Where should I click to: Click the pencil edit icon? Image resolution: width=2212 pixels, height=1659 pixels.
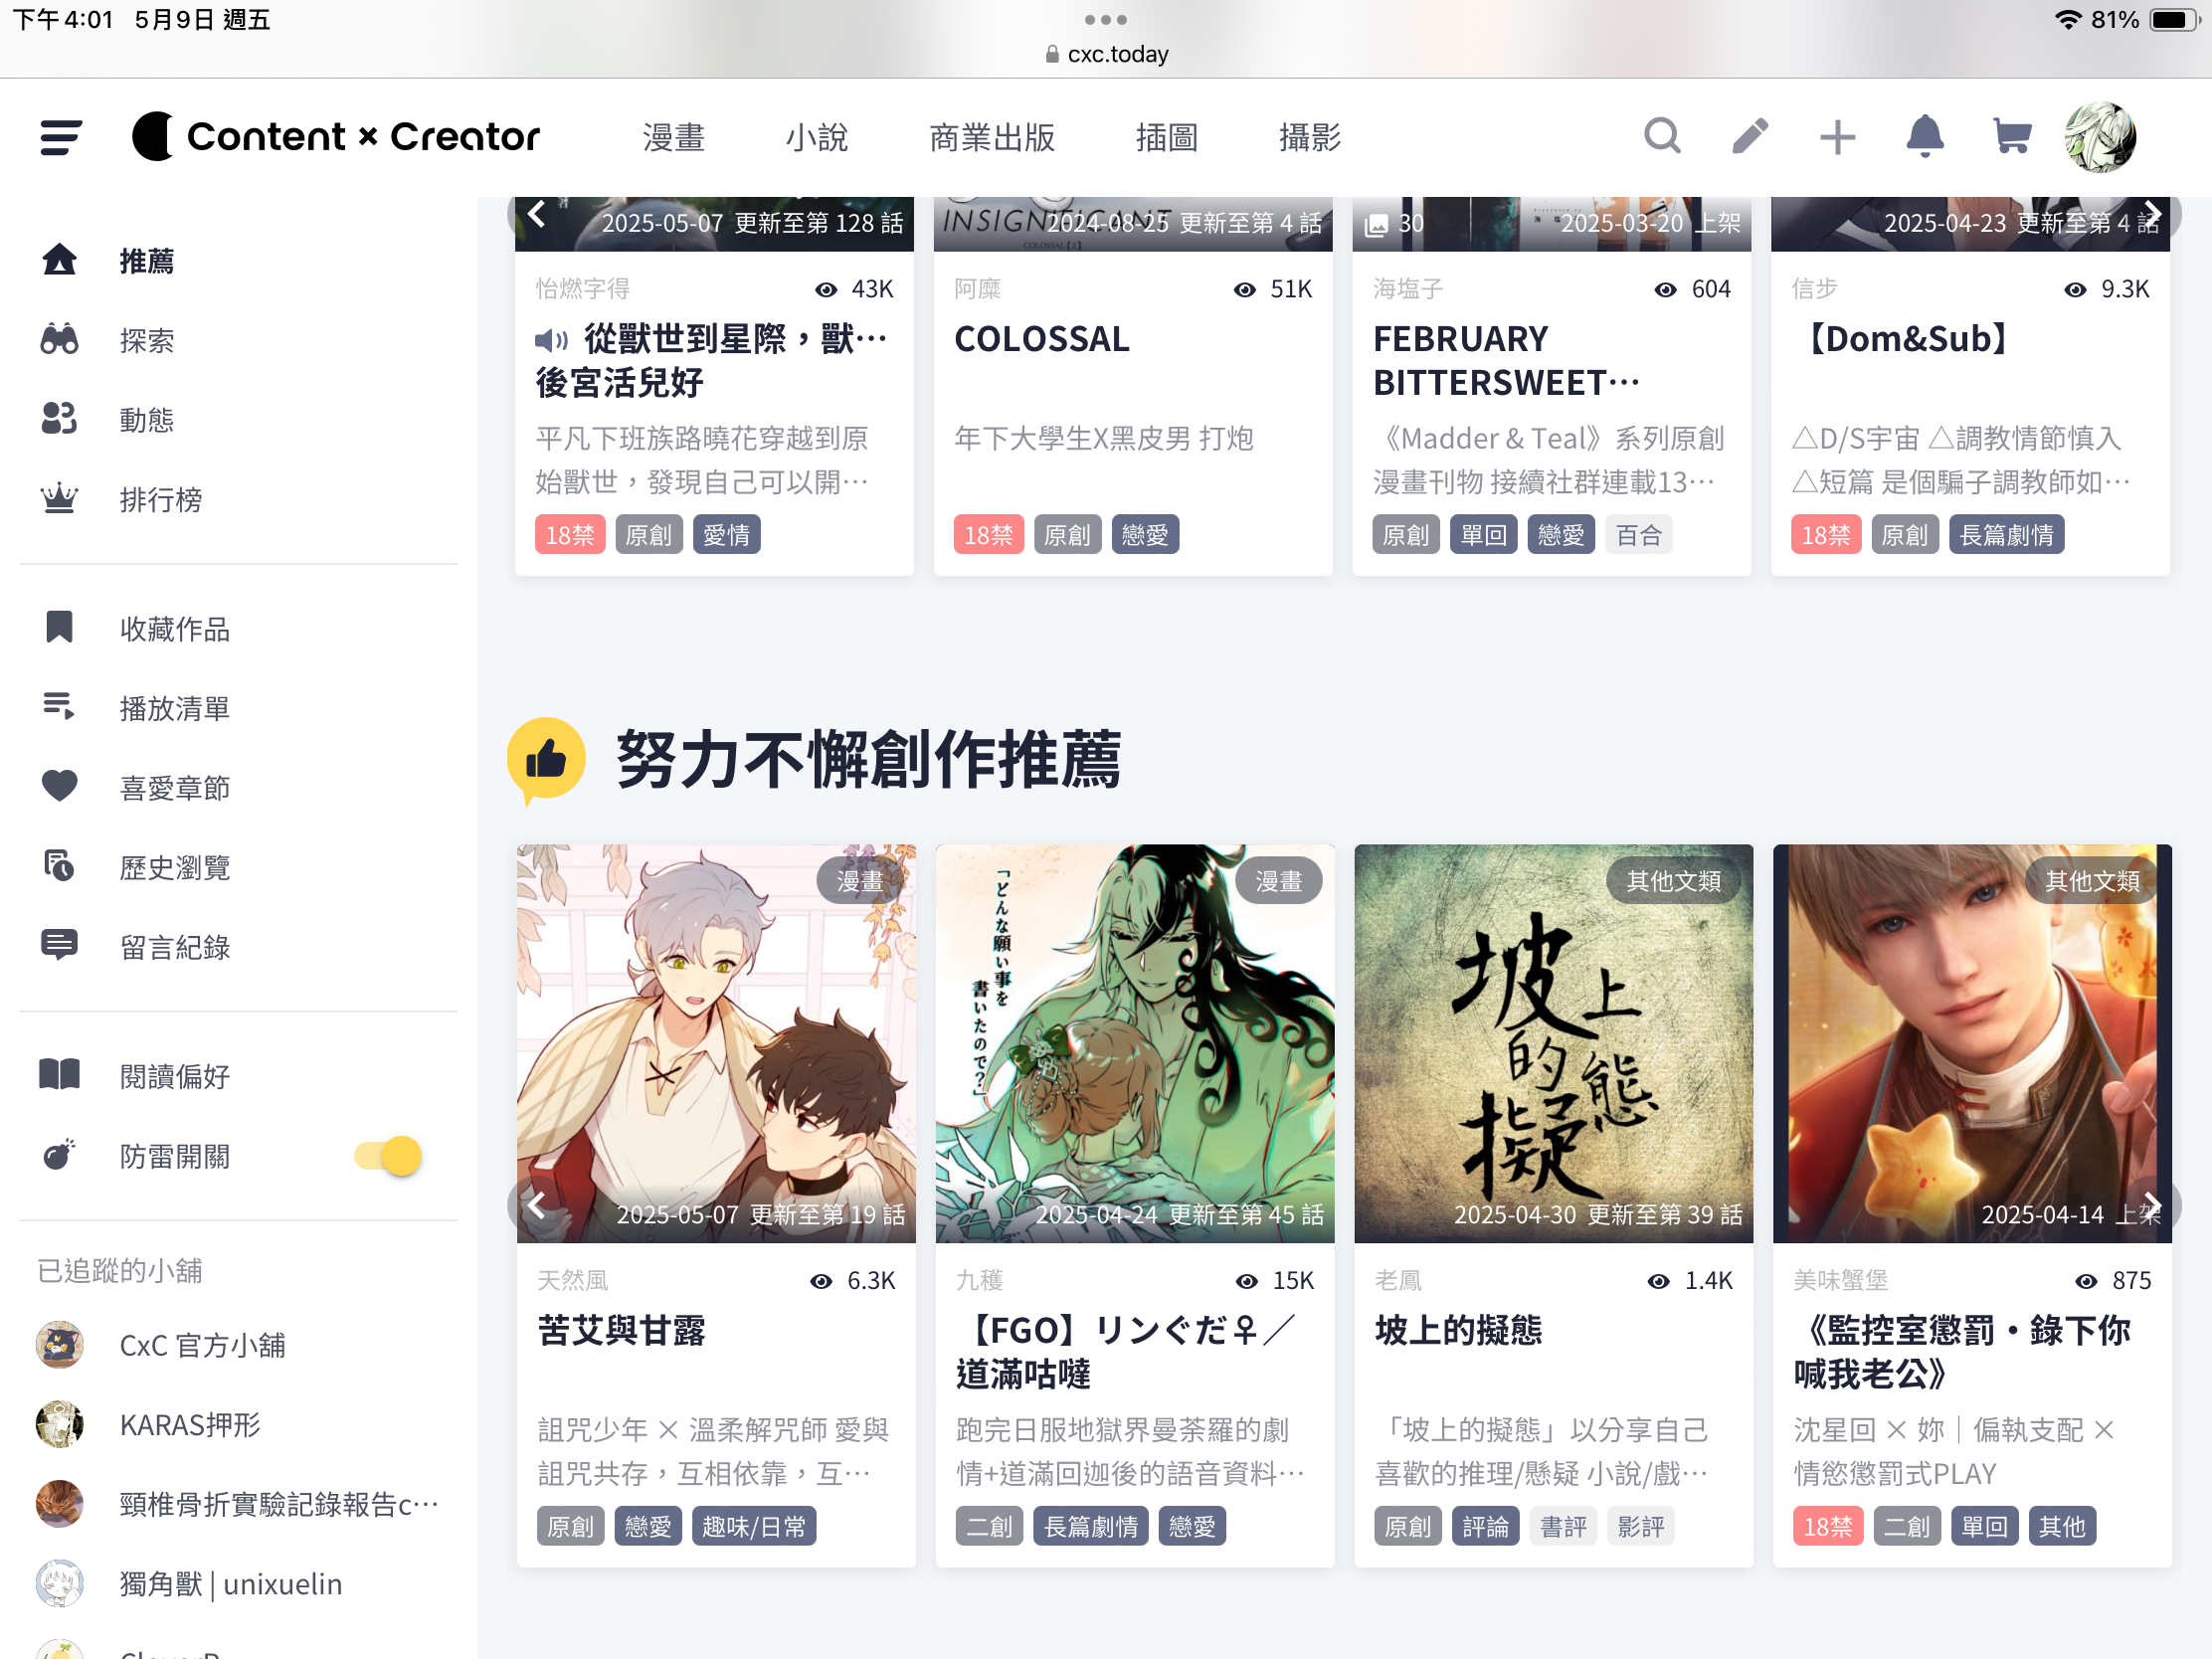tap(1750, 137)
